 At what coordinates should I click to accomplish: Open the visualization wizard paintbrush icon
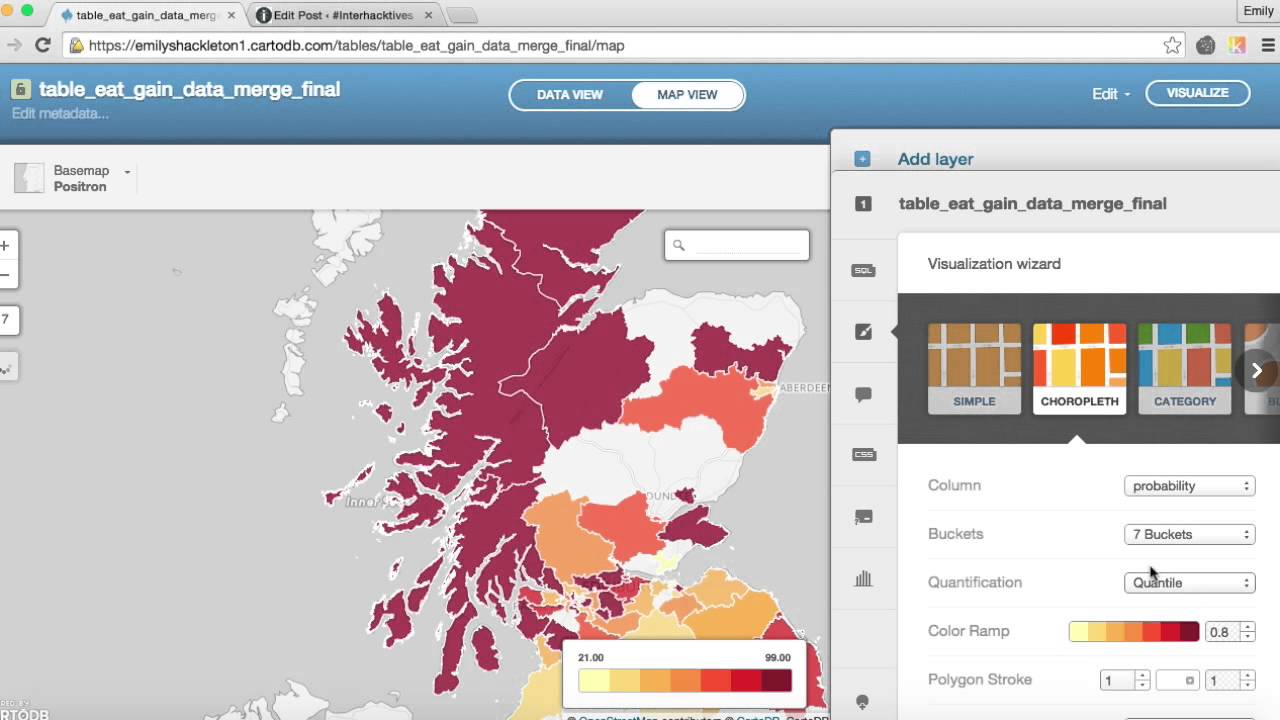(863, 332)
